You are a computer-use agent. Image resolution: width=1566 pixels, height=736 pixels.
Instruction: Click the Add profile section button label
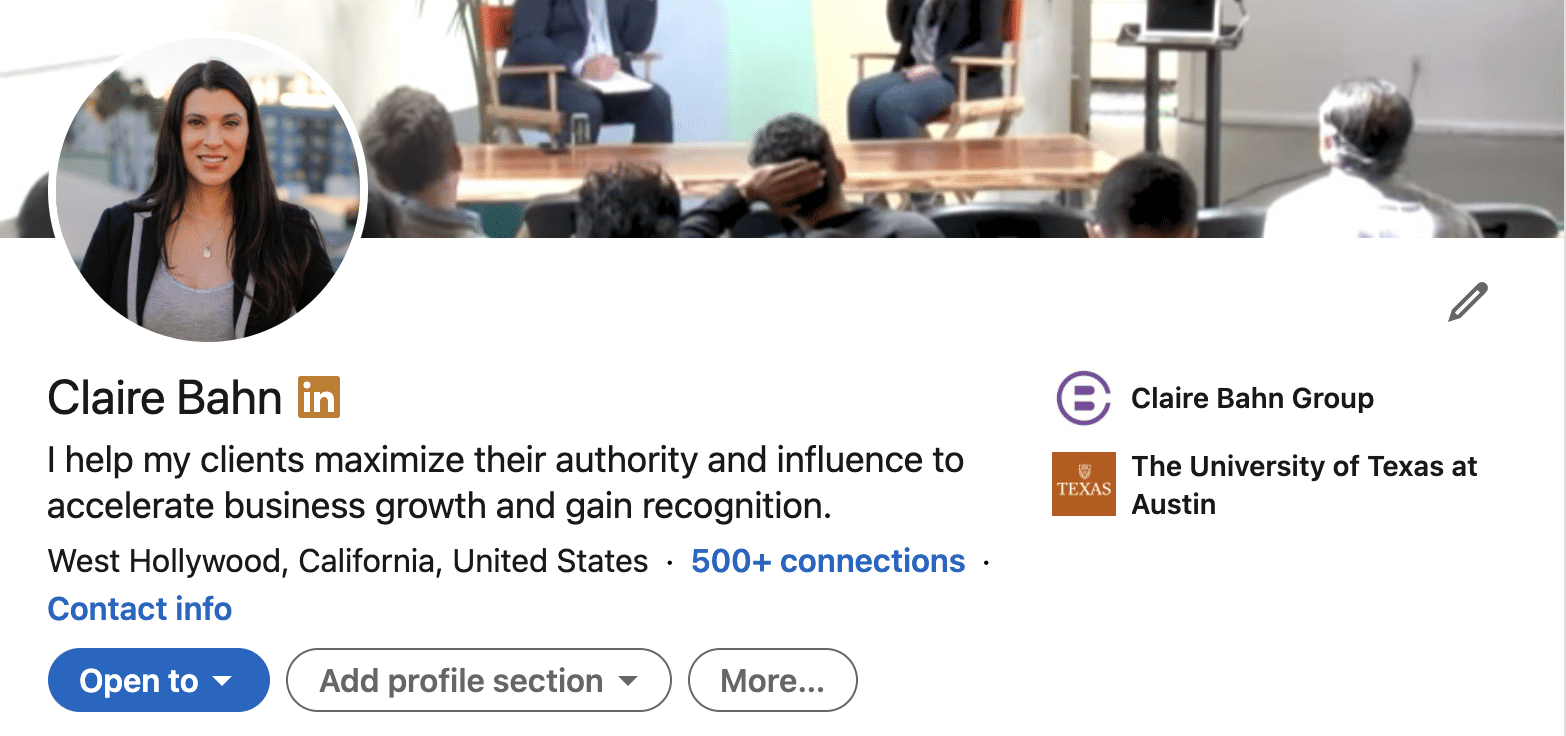[x=461, y=681]
